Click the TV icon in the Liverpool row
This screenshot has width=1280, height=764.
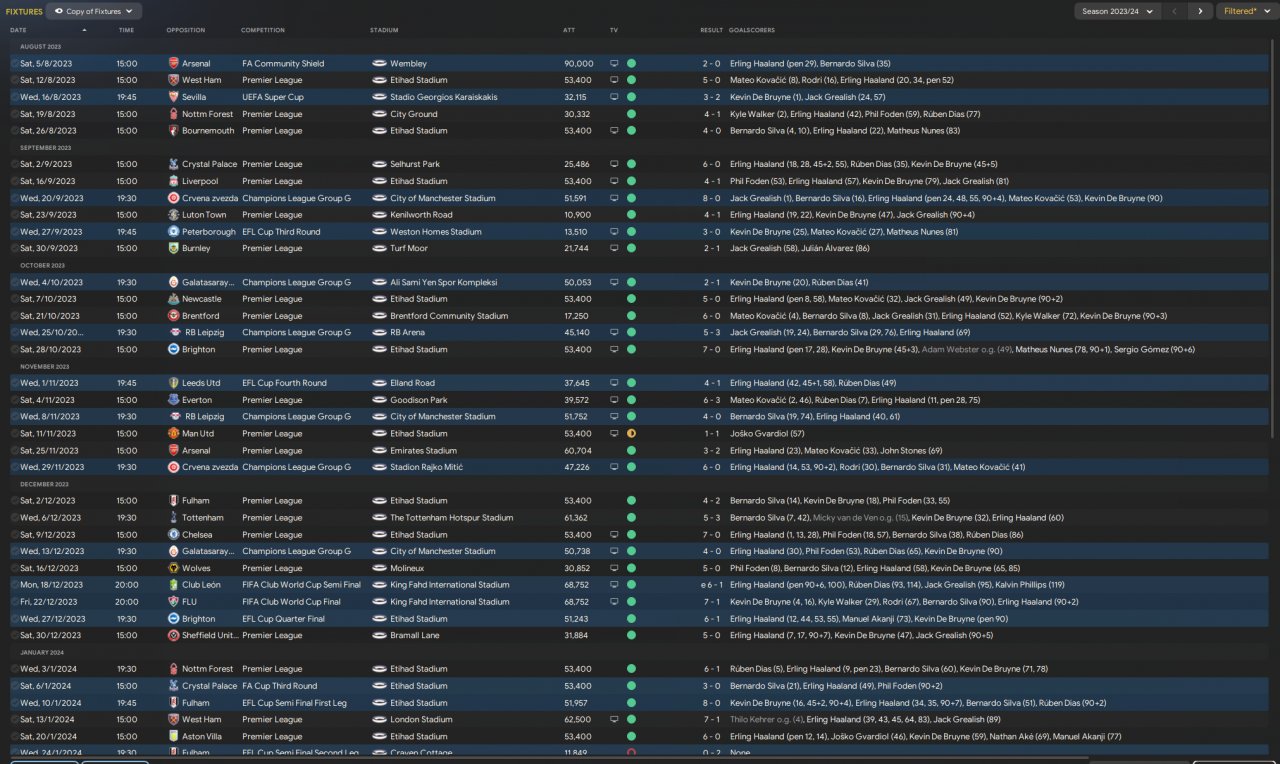click(615, 181)
